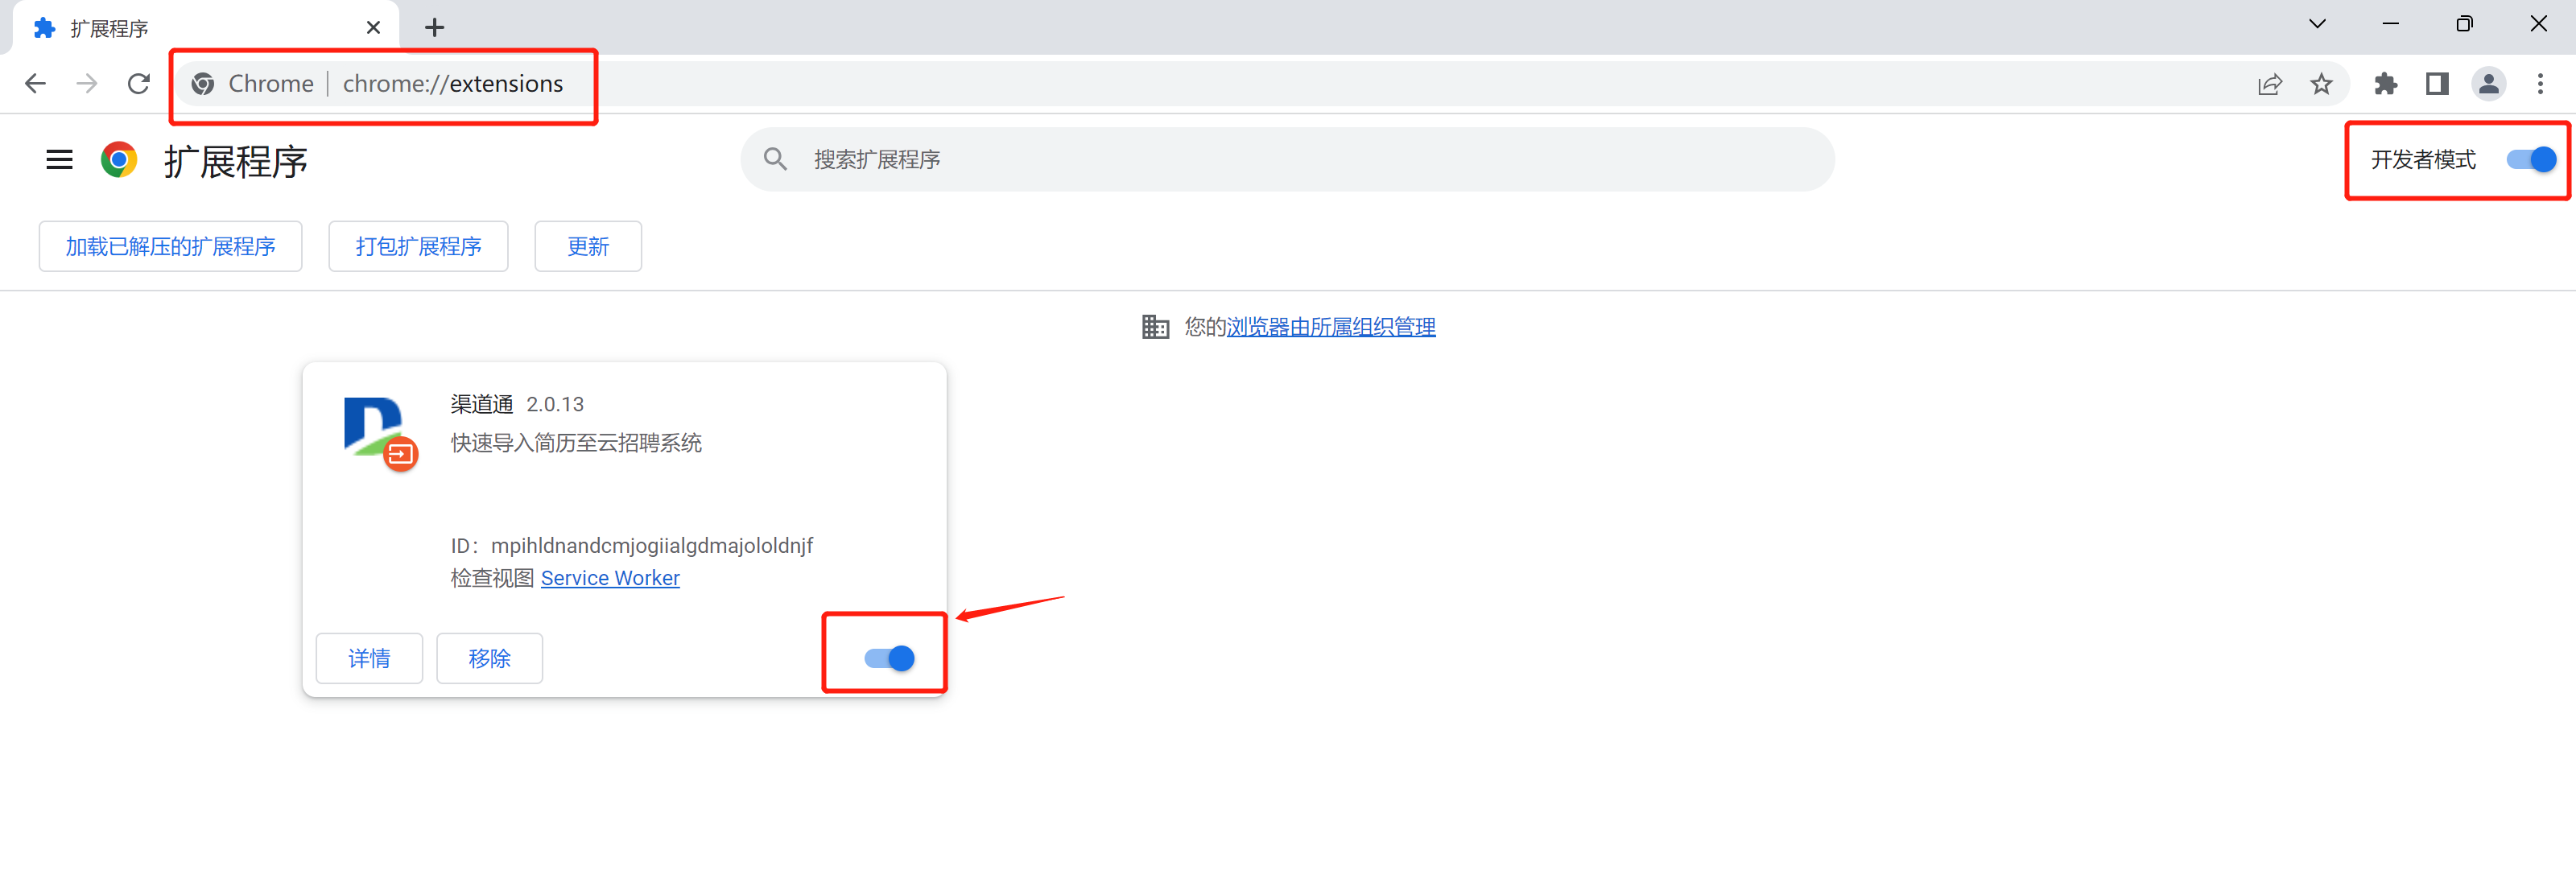This screenshot has height=887, width=2576.
Task: Open 浏览器由所属组织管理 link
Action: [x=1331, y=327]
